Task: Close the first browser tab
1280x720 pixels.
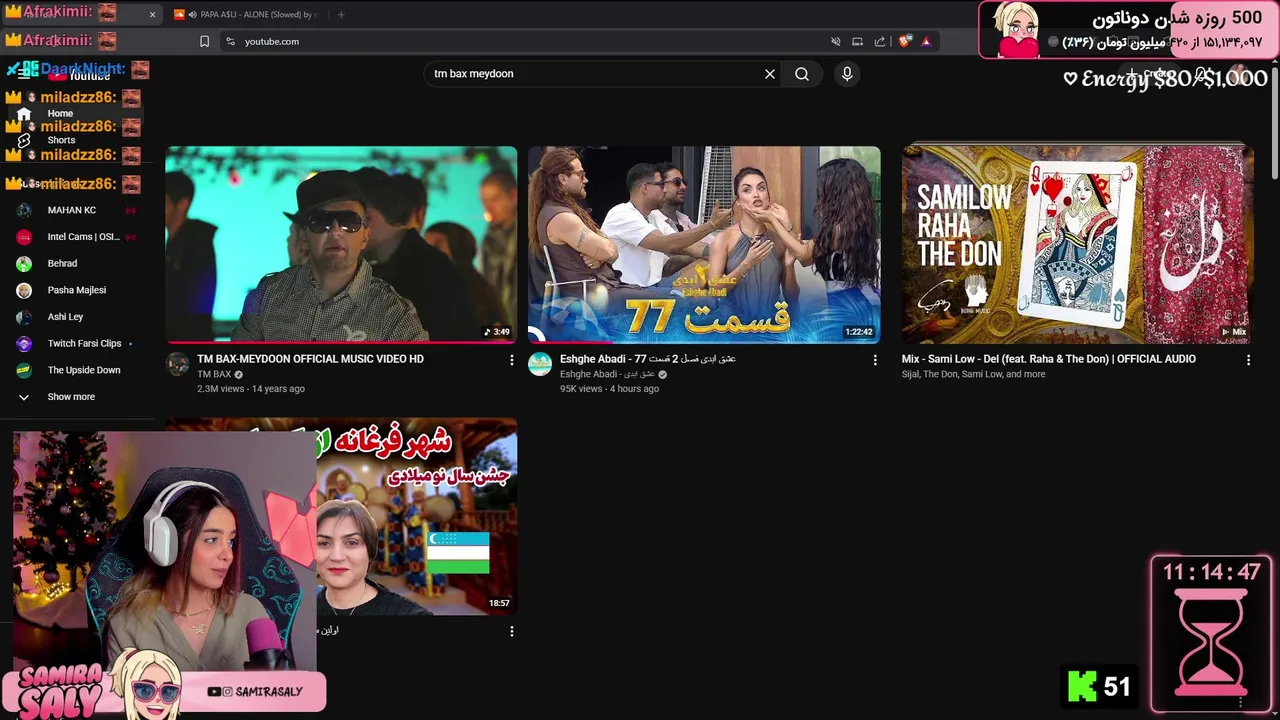Action: point(152,15)
